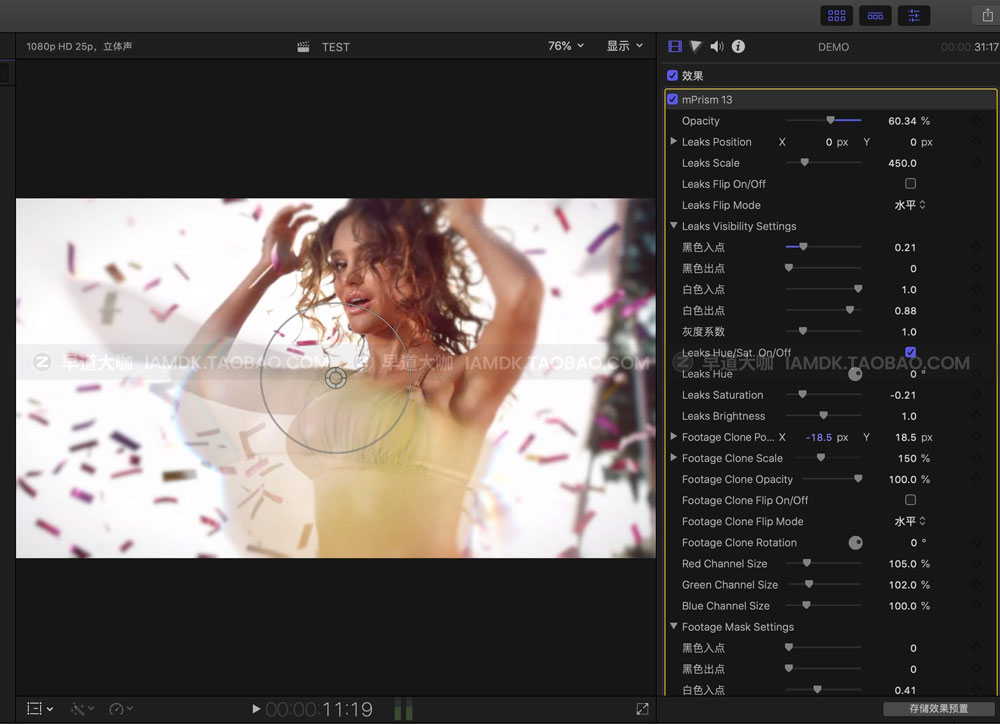Click the 存储效果预置 button

point(938,709)
